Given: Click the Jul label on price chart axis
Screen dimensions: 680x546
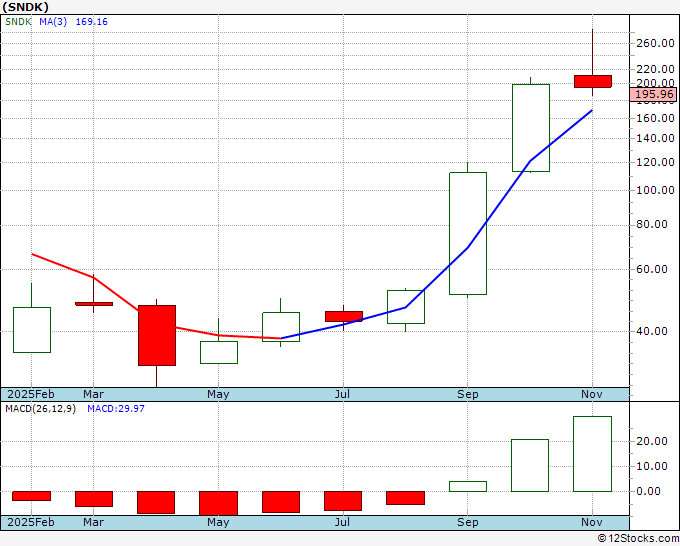Looking at the screenshot, I should (343, 394).
